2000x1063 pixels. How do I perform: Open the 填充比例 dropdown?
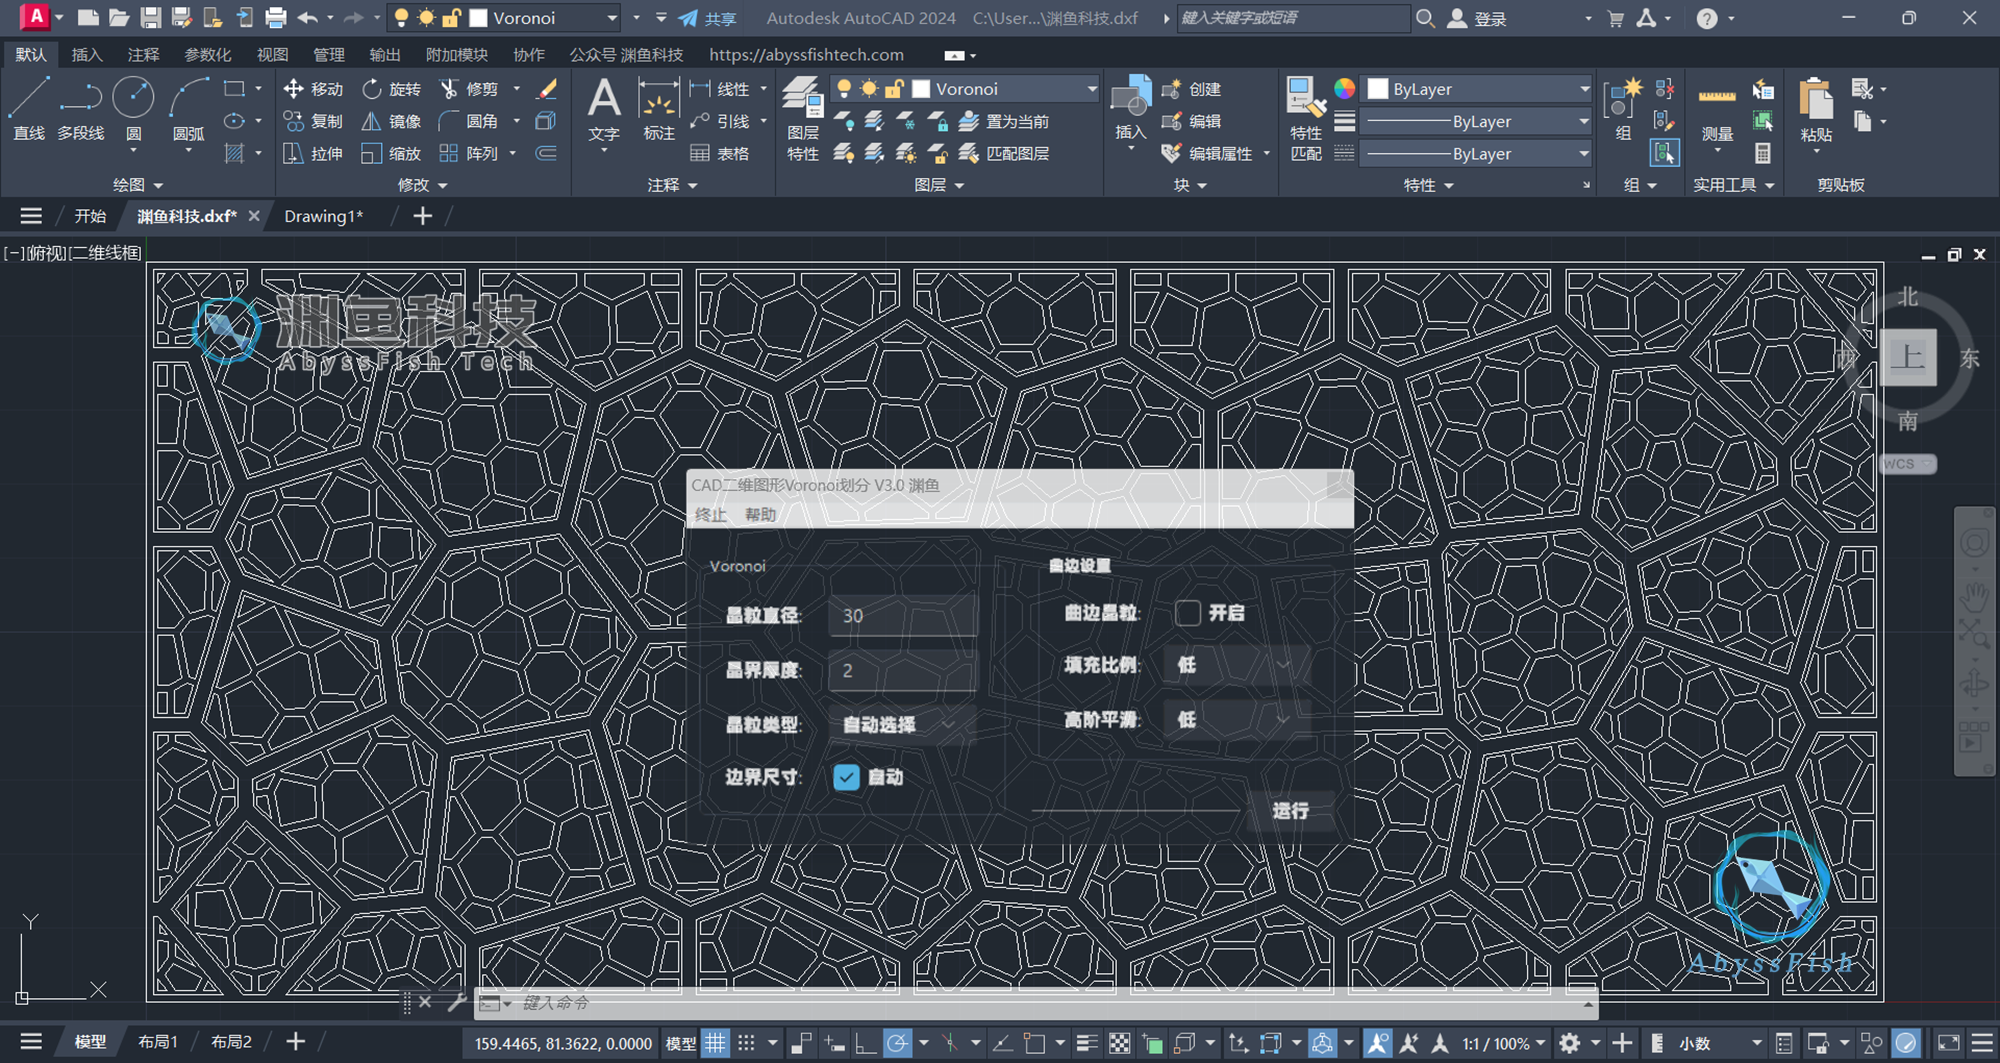click(x=1237, y=665)
